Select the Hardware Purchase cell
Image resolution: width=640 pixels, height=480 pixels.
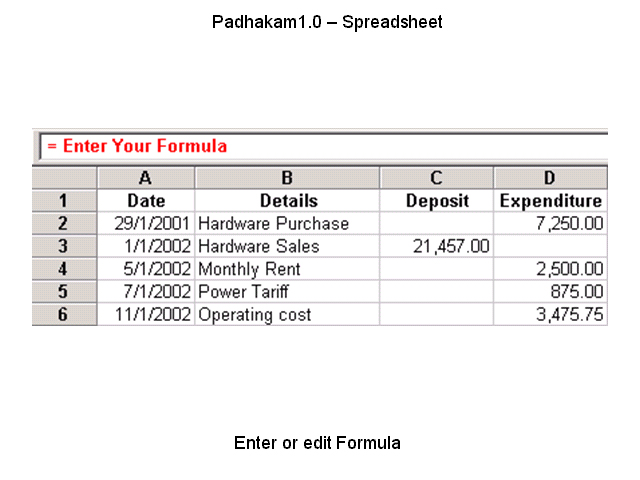[x=287, y=223]
